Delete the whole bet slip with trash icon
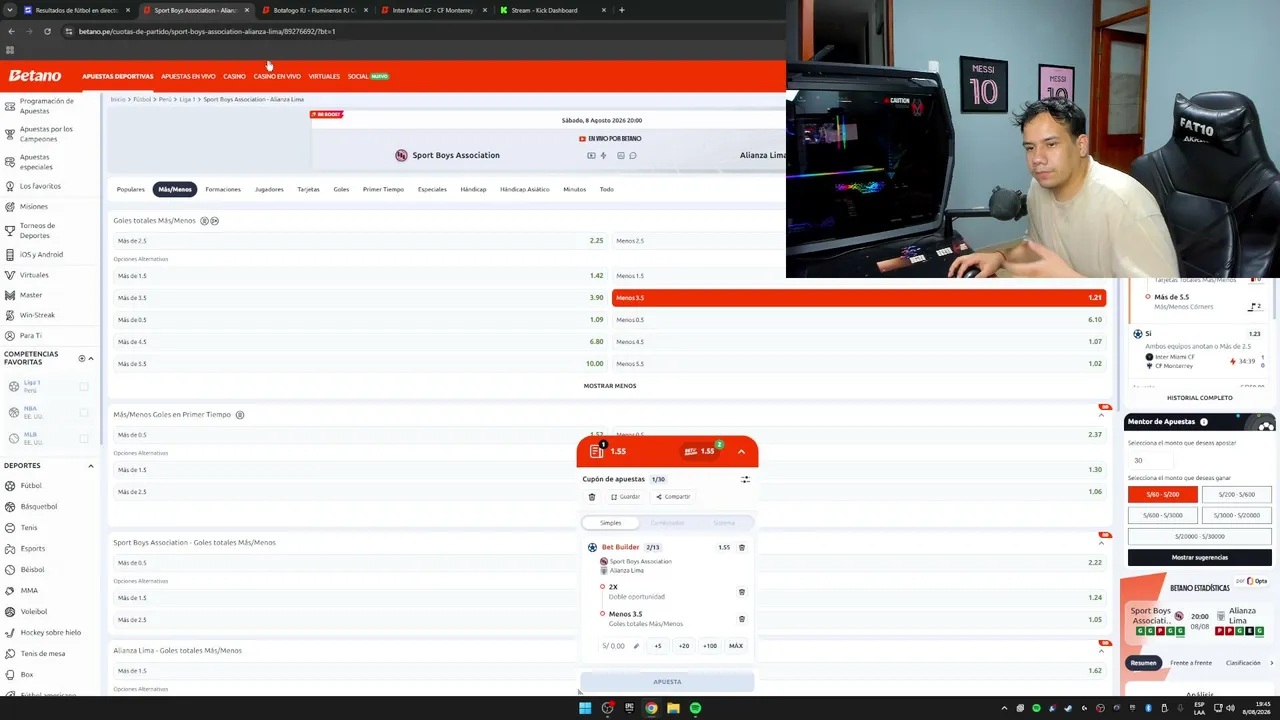 coord(592,497)
